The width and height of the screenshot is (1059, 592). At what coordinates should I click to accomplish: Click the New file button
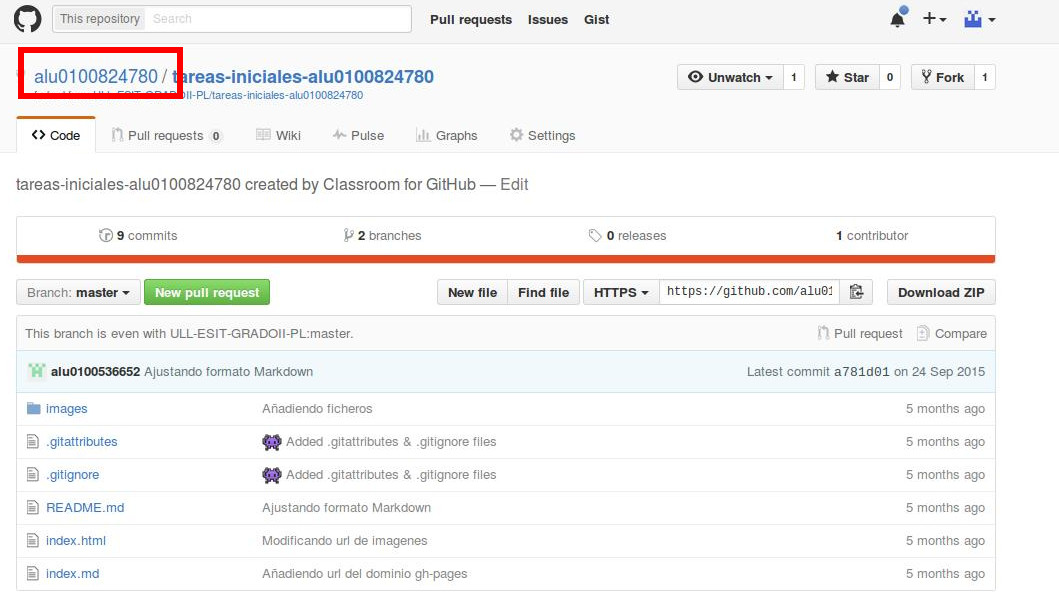tap(472, 292)
